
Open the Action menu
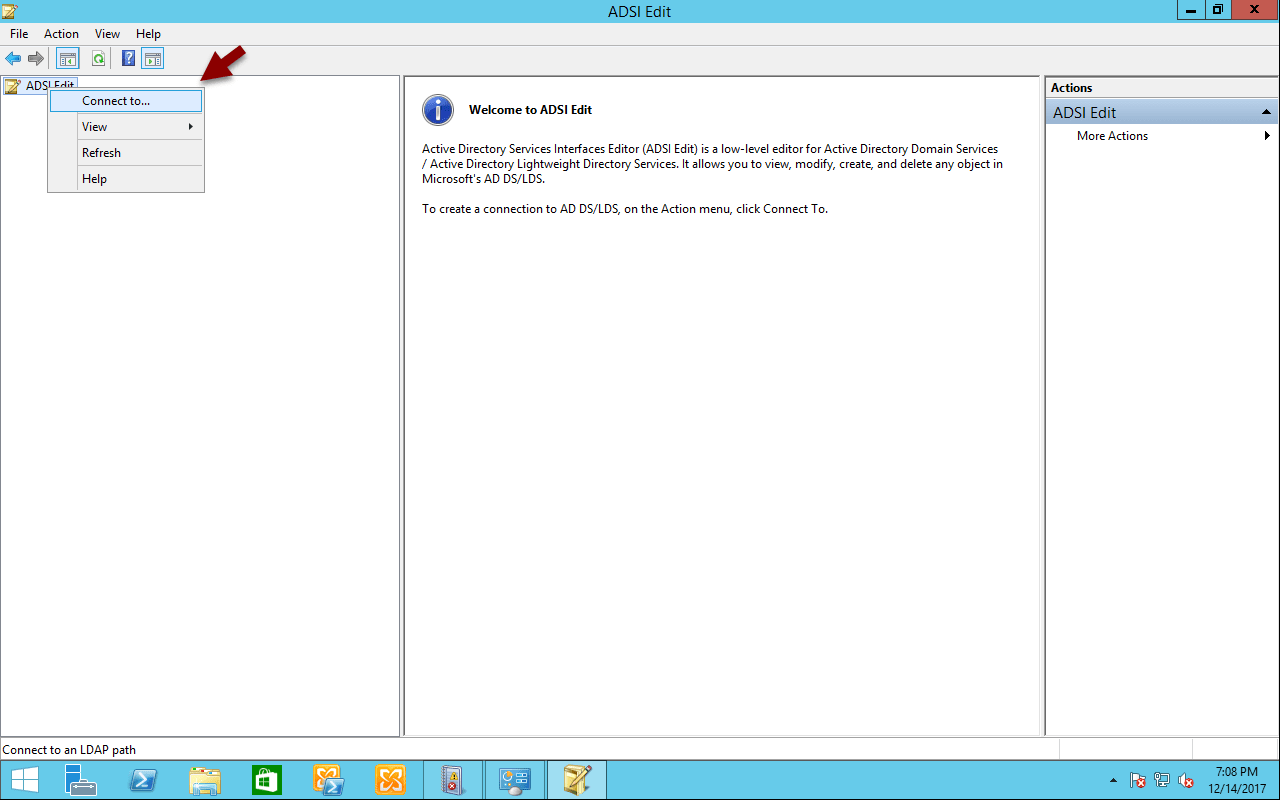[61, 34]
